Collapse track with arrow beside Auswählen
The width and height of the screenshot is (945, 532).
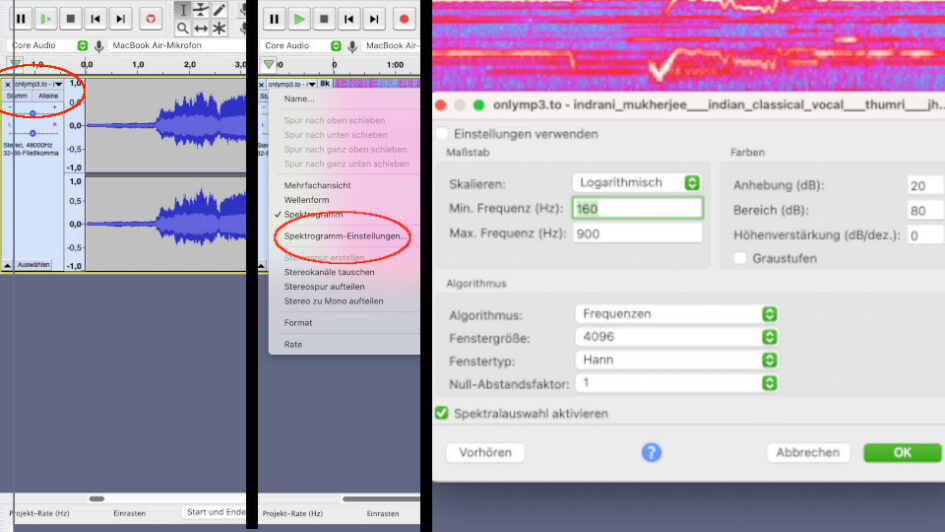click(7, 265)
